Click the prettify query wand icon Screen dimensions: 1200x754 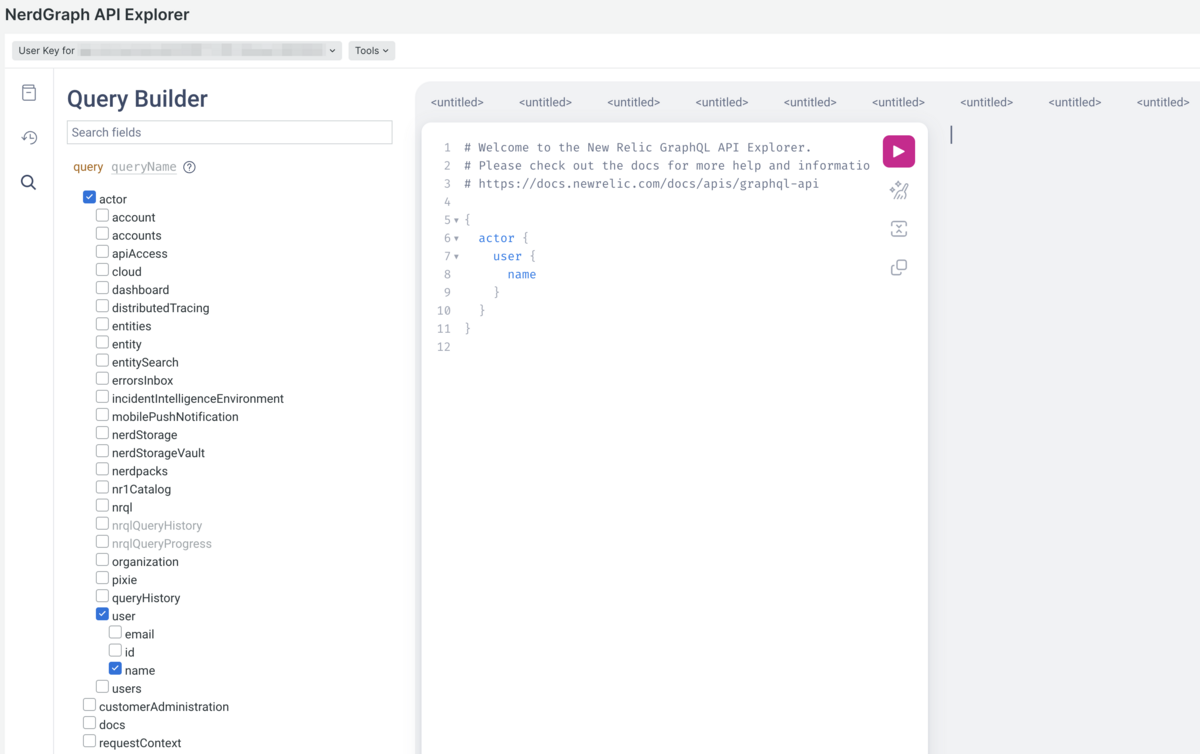pos(898,190)
